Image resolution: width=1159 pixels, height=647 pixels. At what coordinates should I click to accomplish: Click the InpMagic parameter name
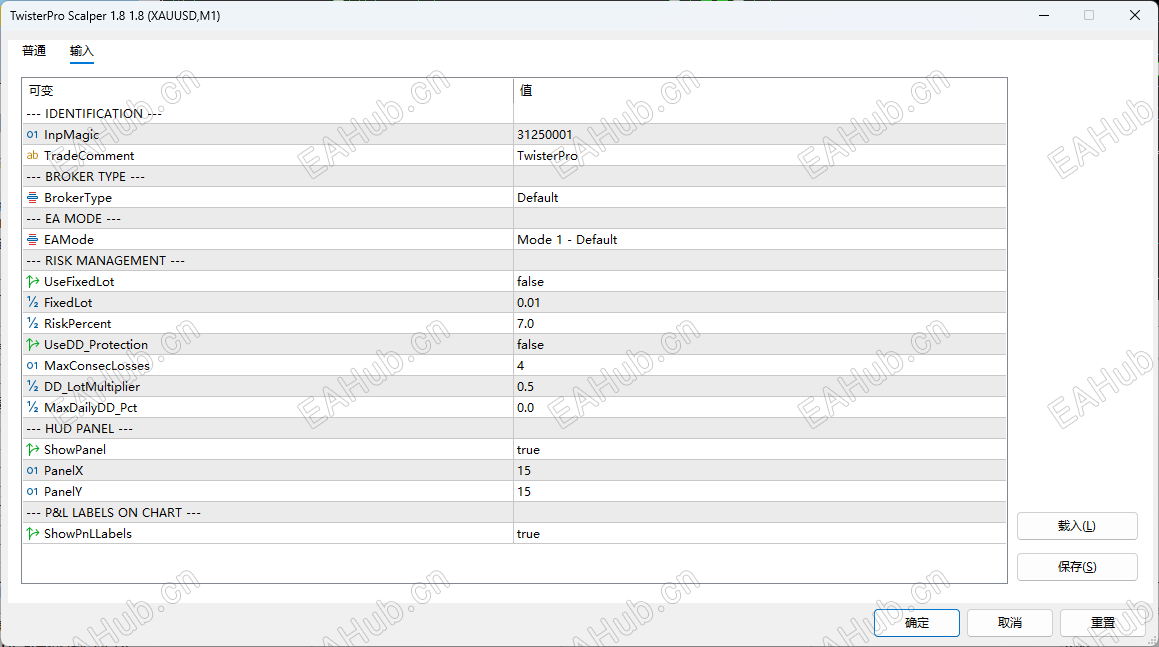coord(71,135)
